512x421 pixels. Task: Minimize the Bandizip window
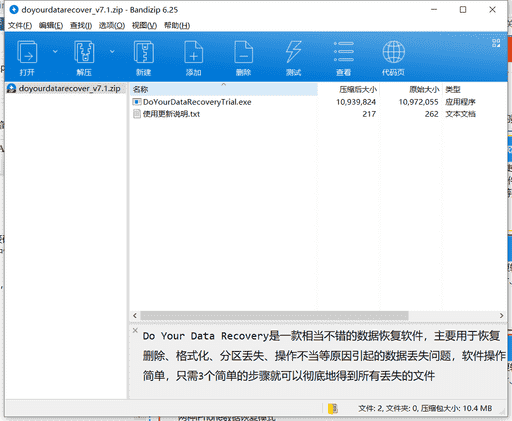434,10
